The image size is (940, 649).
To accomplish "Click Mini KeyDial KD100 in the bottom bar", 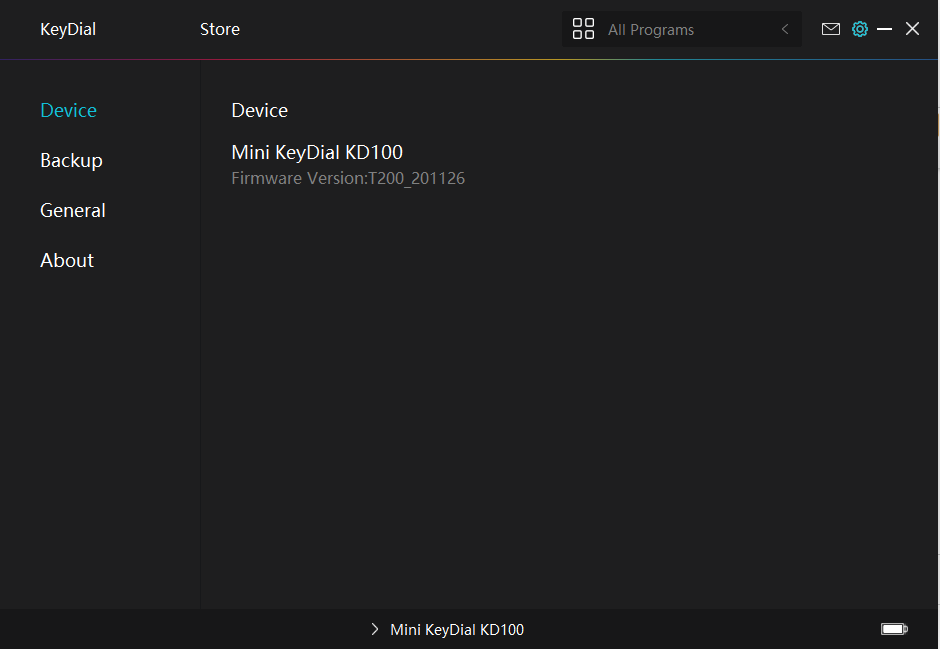I will [x=457, y=629].
